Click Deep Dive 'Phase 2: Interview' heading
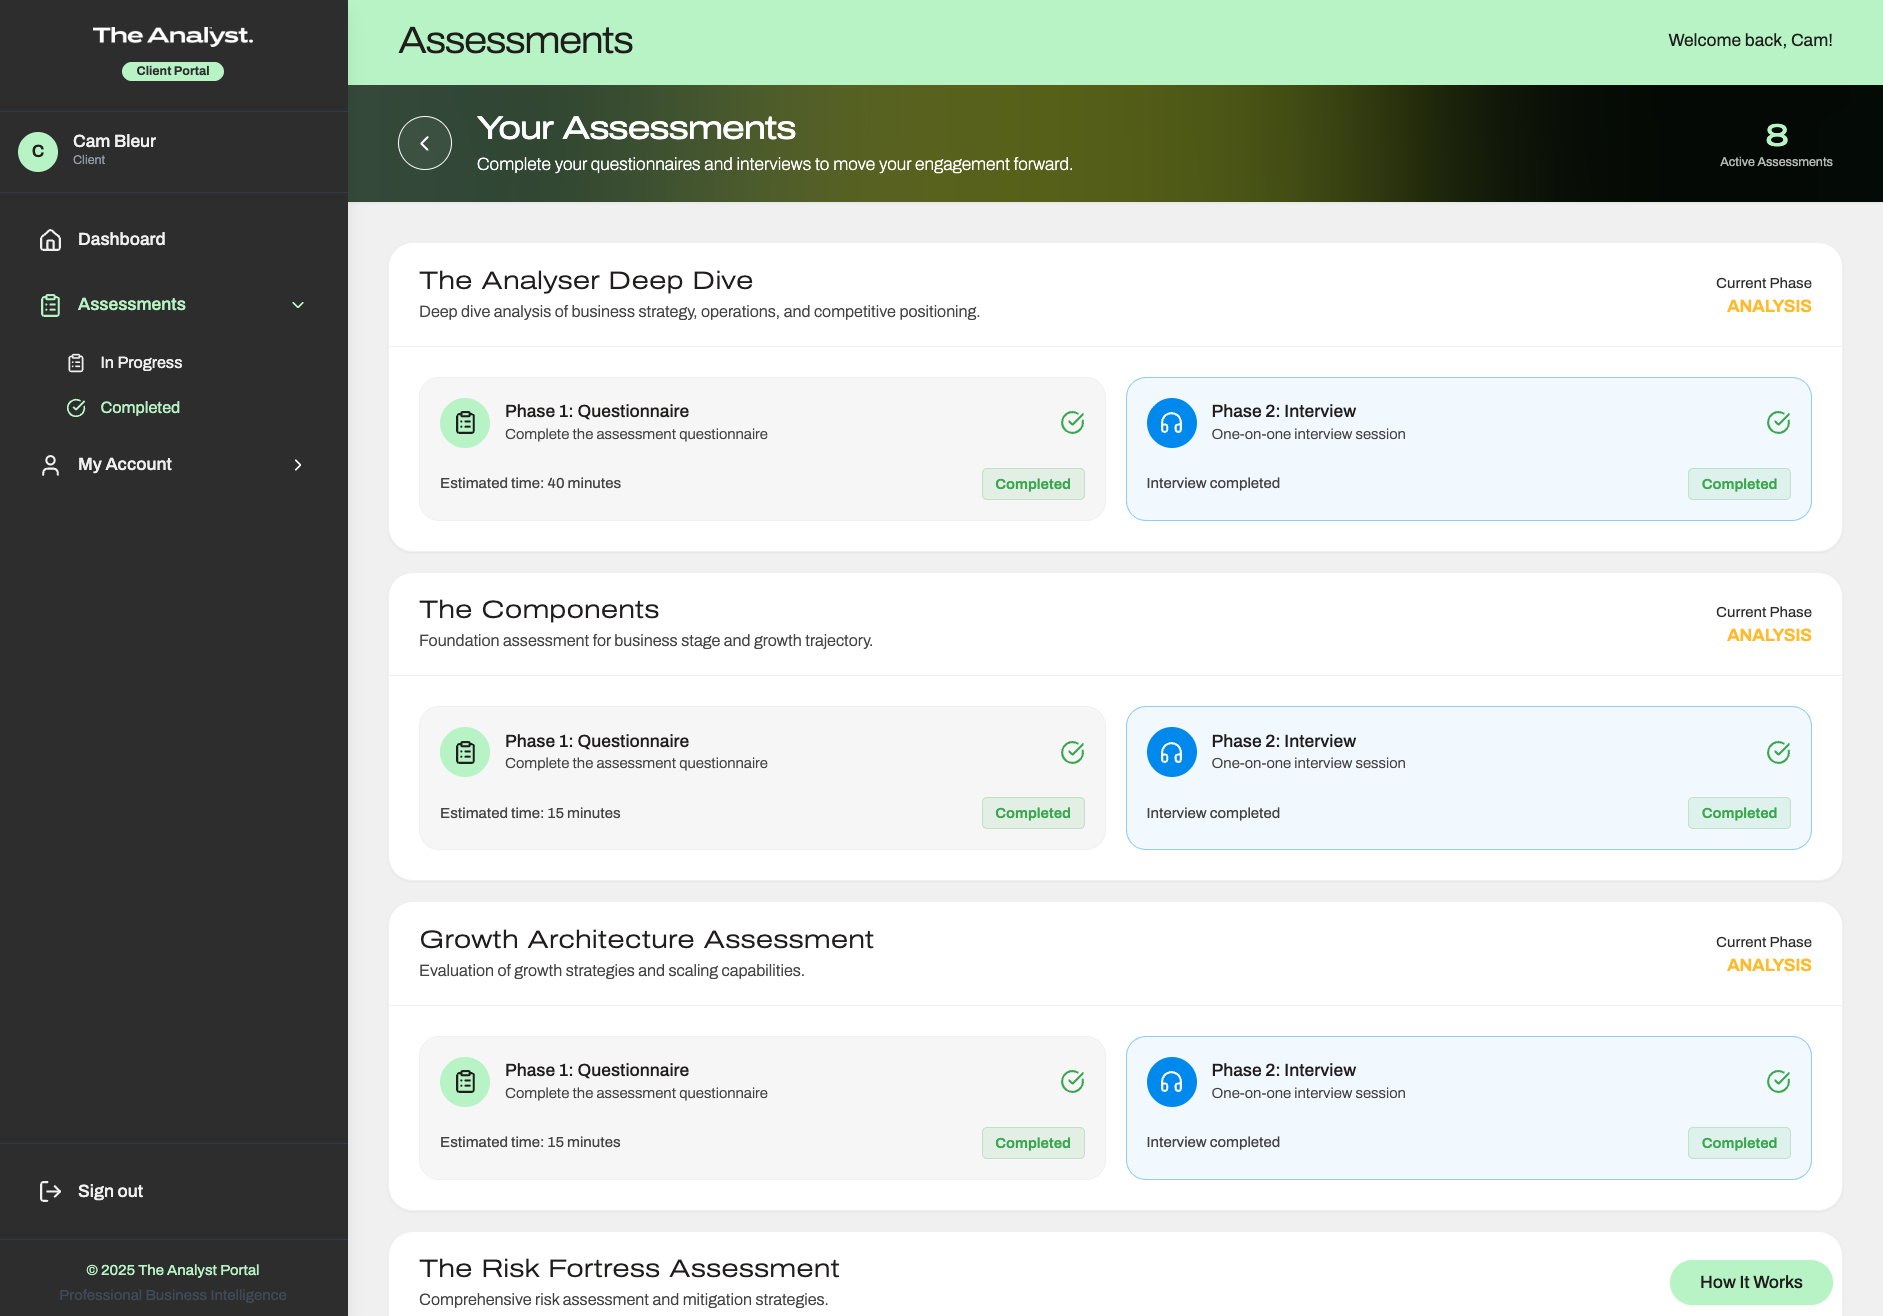Viewport: 1883px width, 1316px height. pos(1283,411)
